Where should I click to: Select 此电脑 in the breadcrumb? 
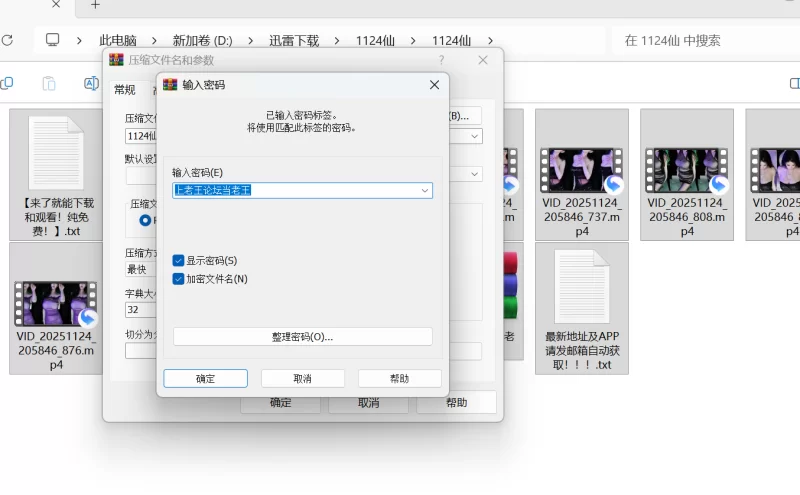point(118,40)
